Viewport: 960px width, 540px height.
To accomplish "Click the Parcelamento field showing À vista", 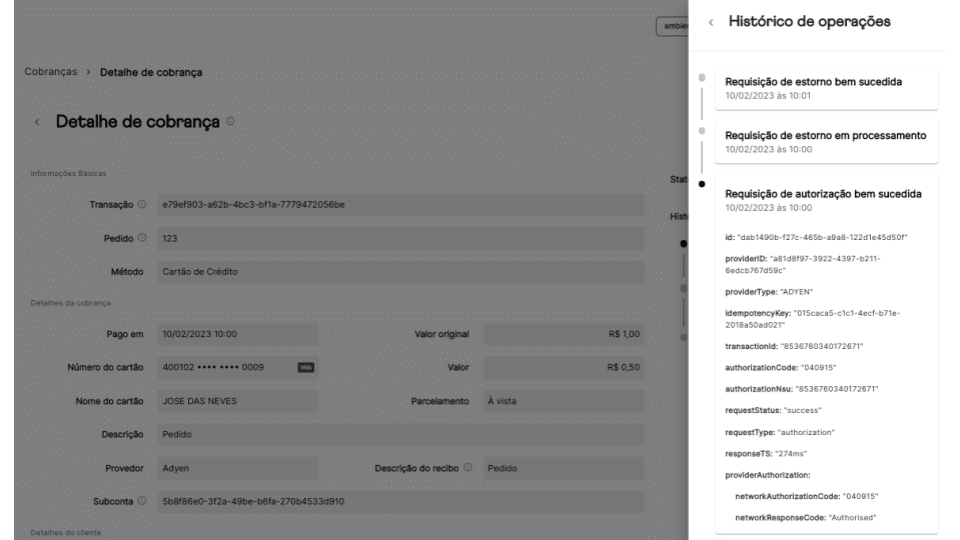I will pos(563,401).
